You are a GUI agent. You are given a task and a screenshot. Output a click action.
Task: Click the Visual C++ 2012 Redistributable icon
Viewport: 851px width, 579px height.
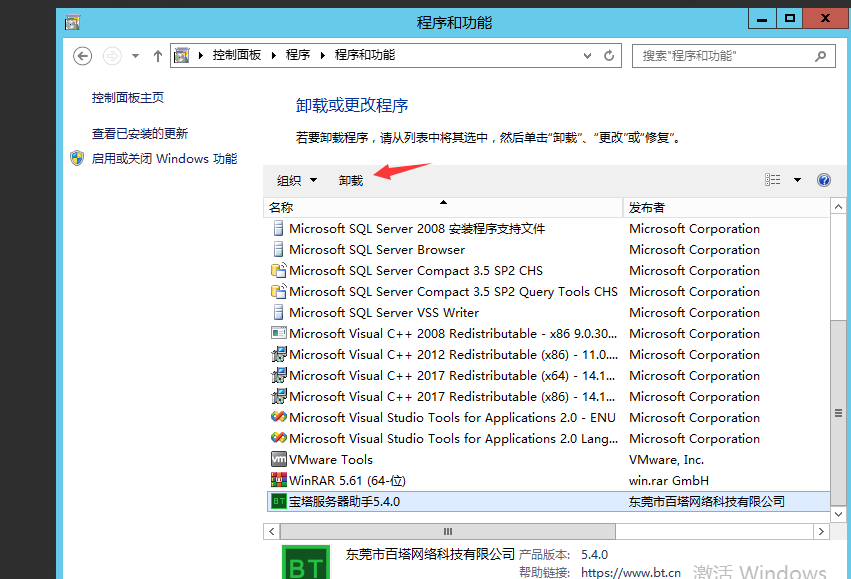point(278,354)
